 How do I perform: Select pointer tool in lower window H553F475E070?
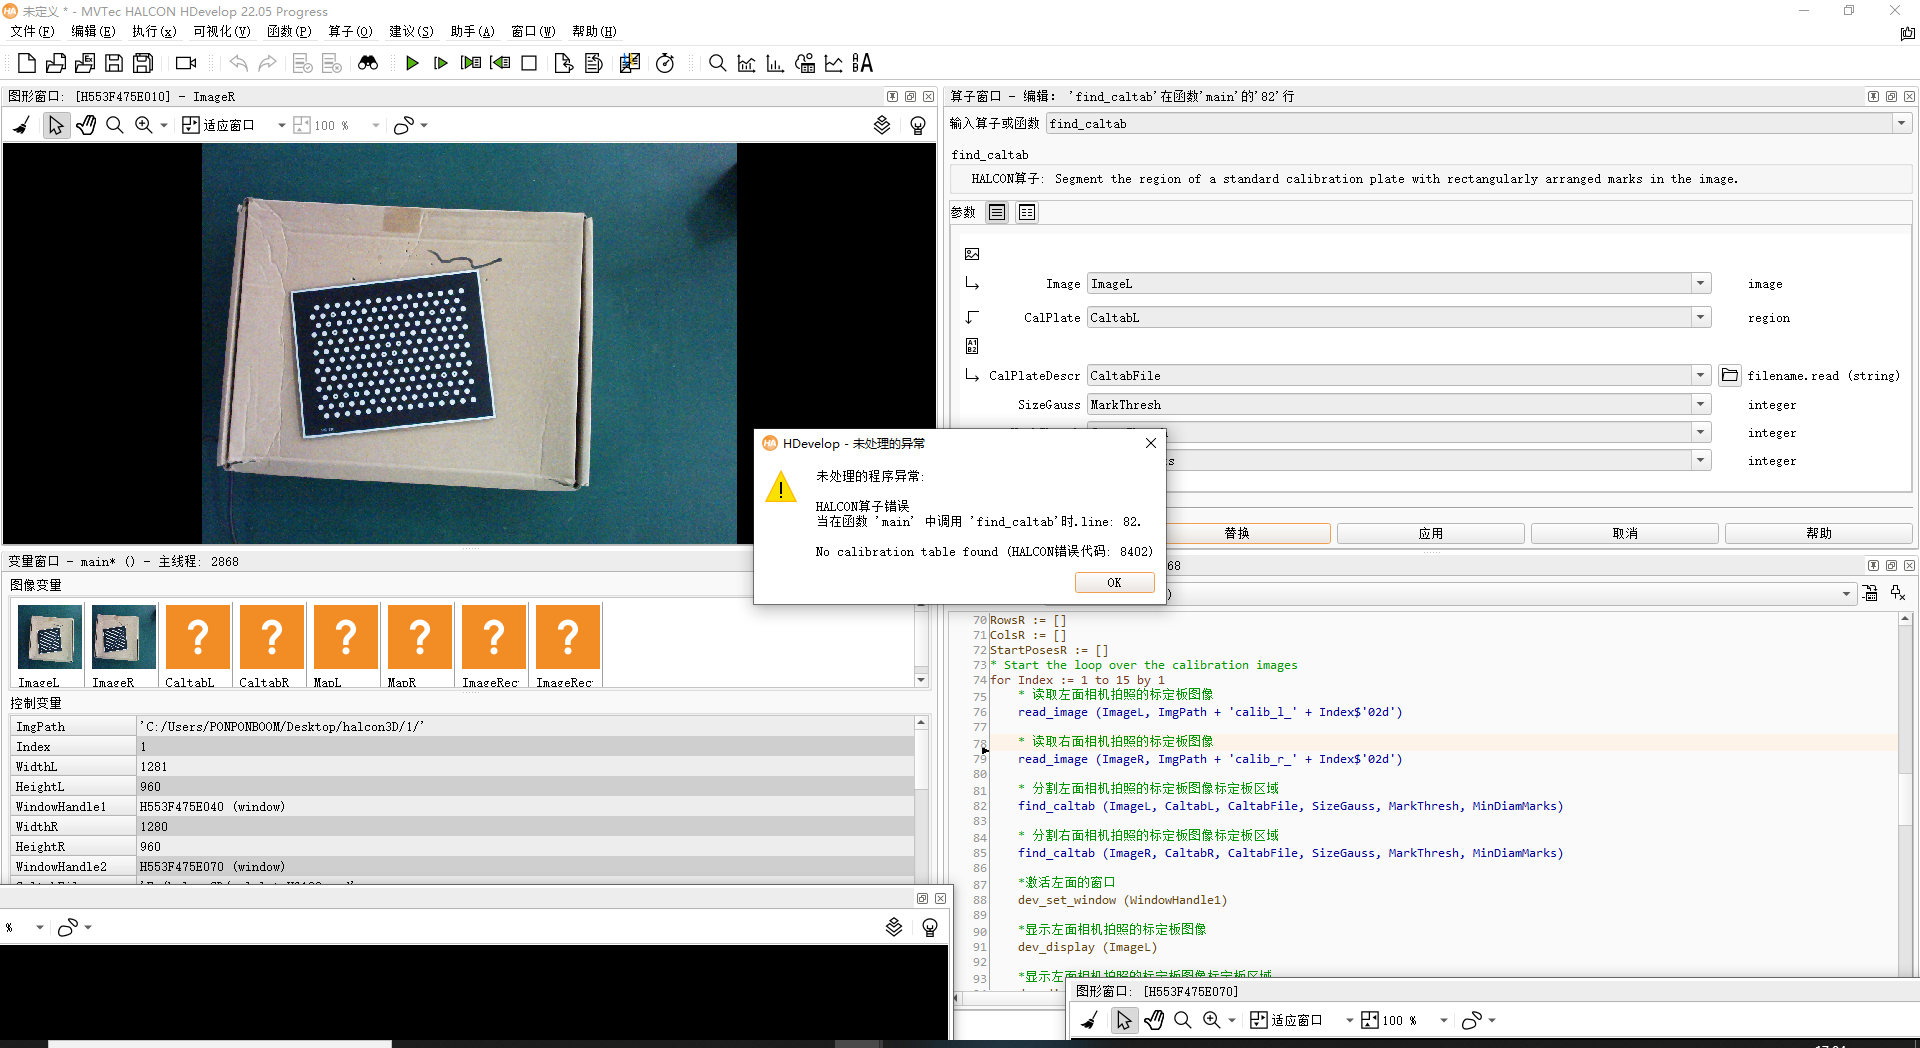click(x=1124, y=1020)
